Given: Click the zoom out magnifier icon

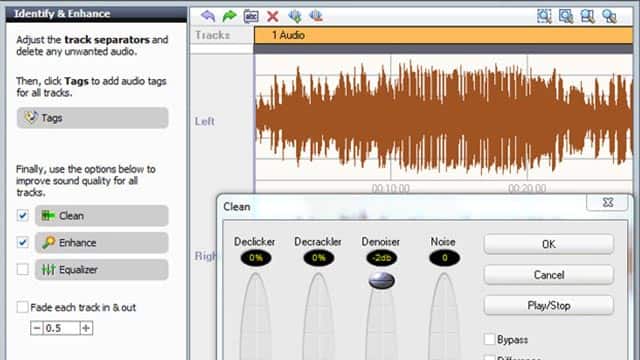Looking at the screenshot, I should (x=587, y=16).
